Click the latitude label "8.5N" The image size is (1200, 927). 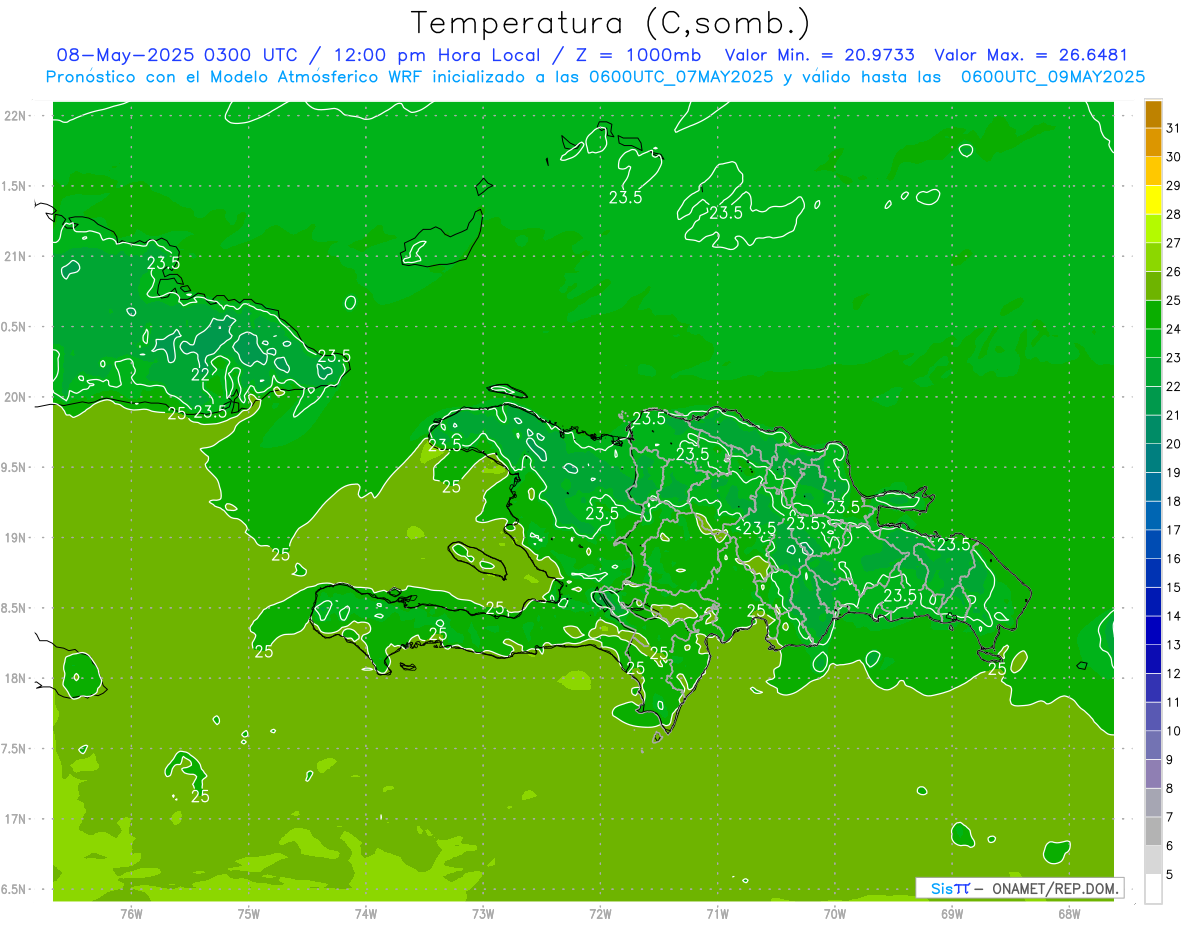click(x=13, y=609)
